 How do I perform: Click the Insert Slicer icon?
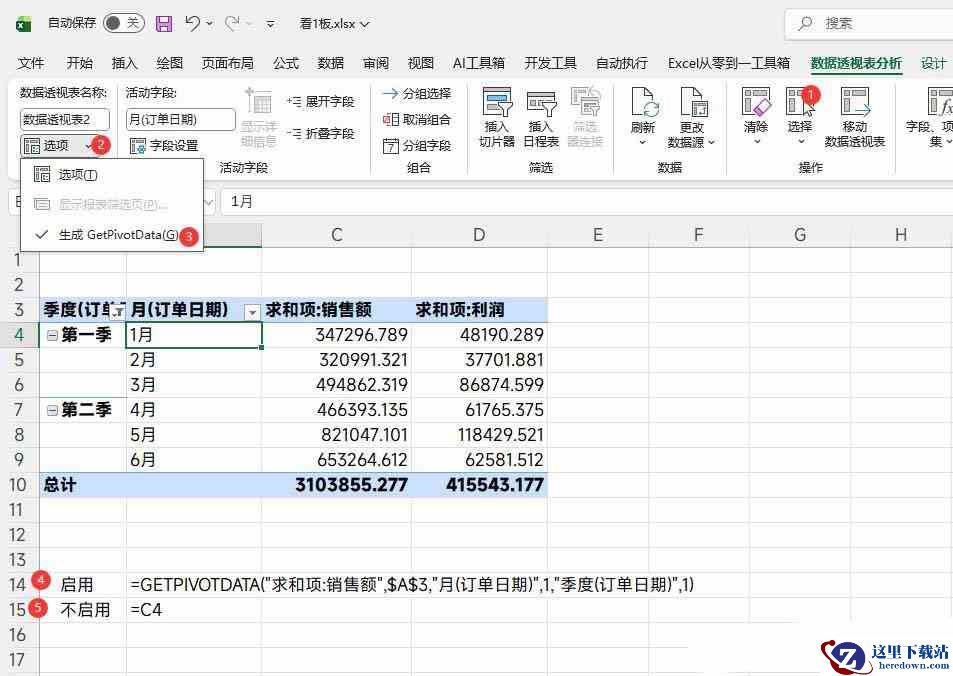(497, 106)
